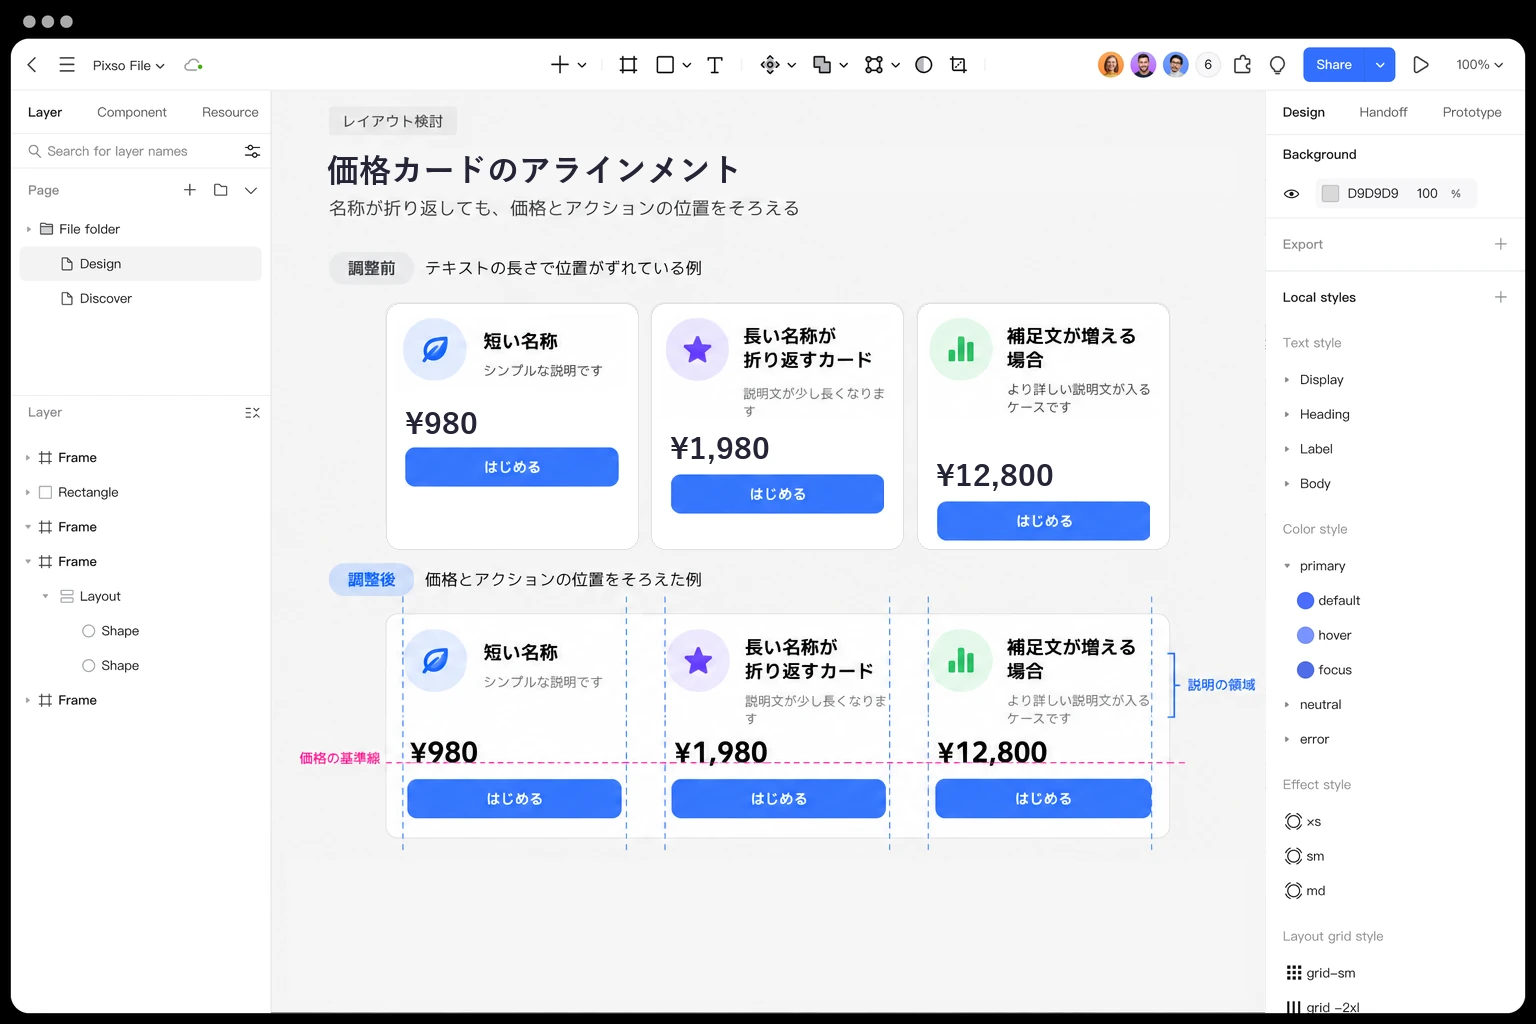The height and width of the screenshot is (1024, 1536).
Task: Open the component tool icon
Action: tap(770, 65)
